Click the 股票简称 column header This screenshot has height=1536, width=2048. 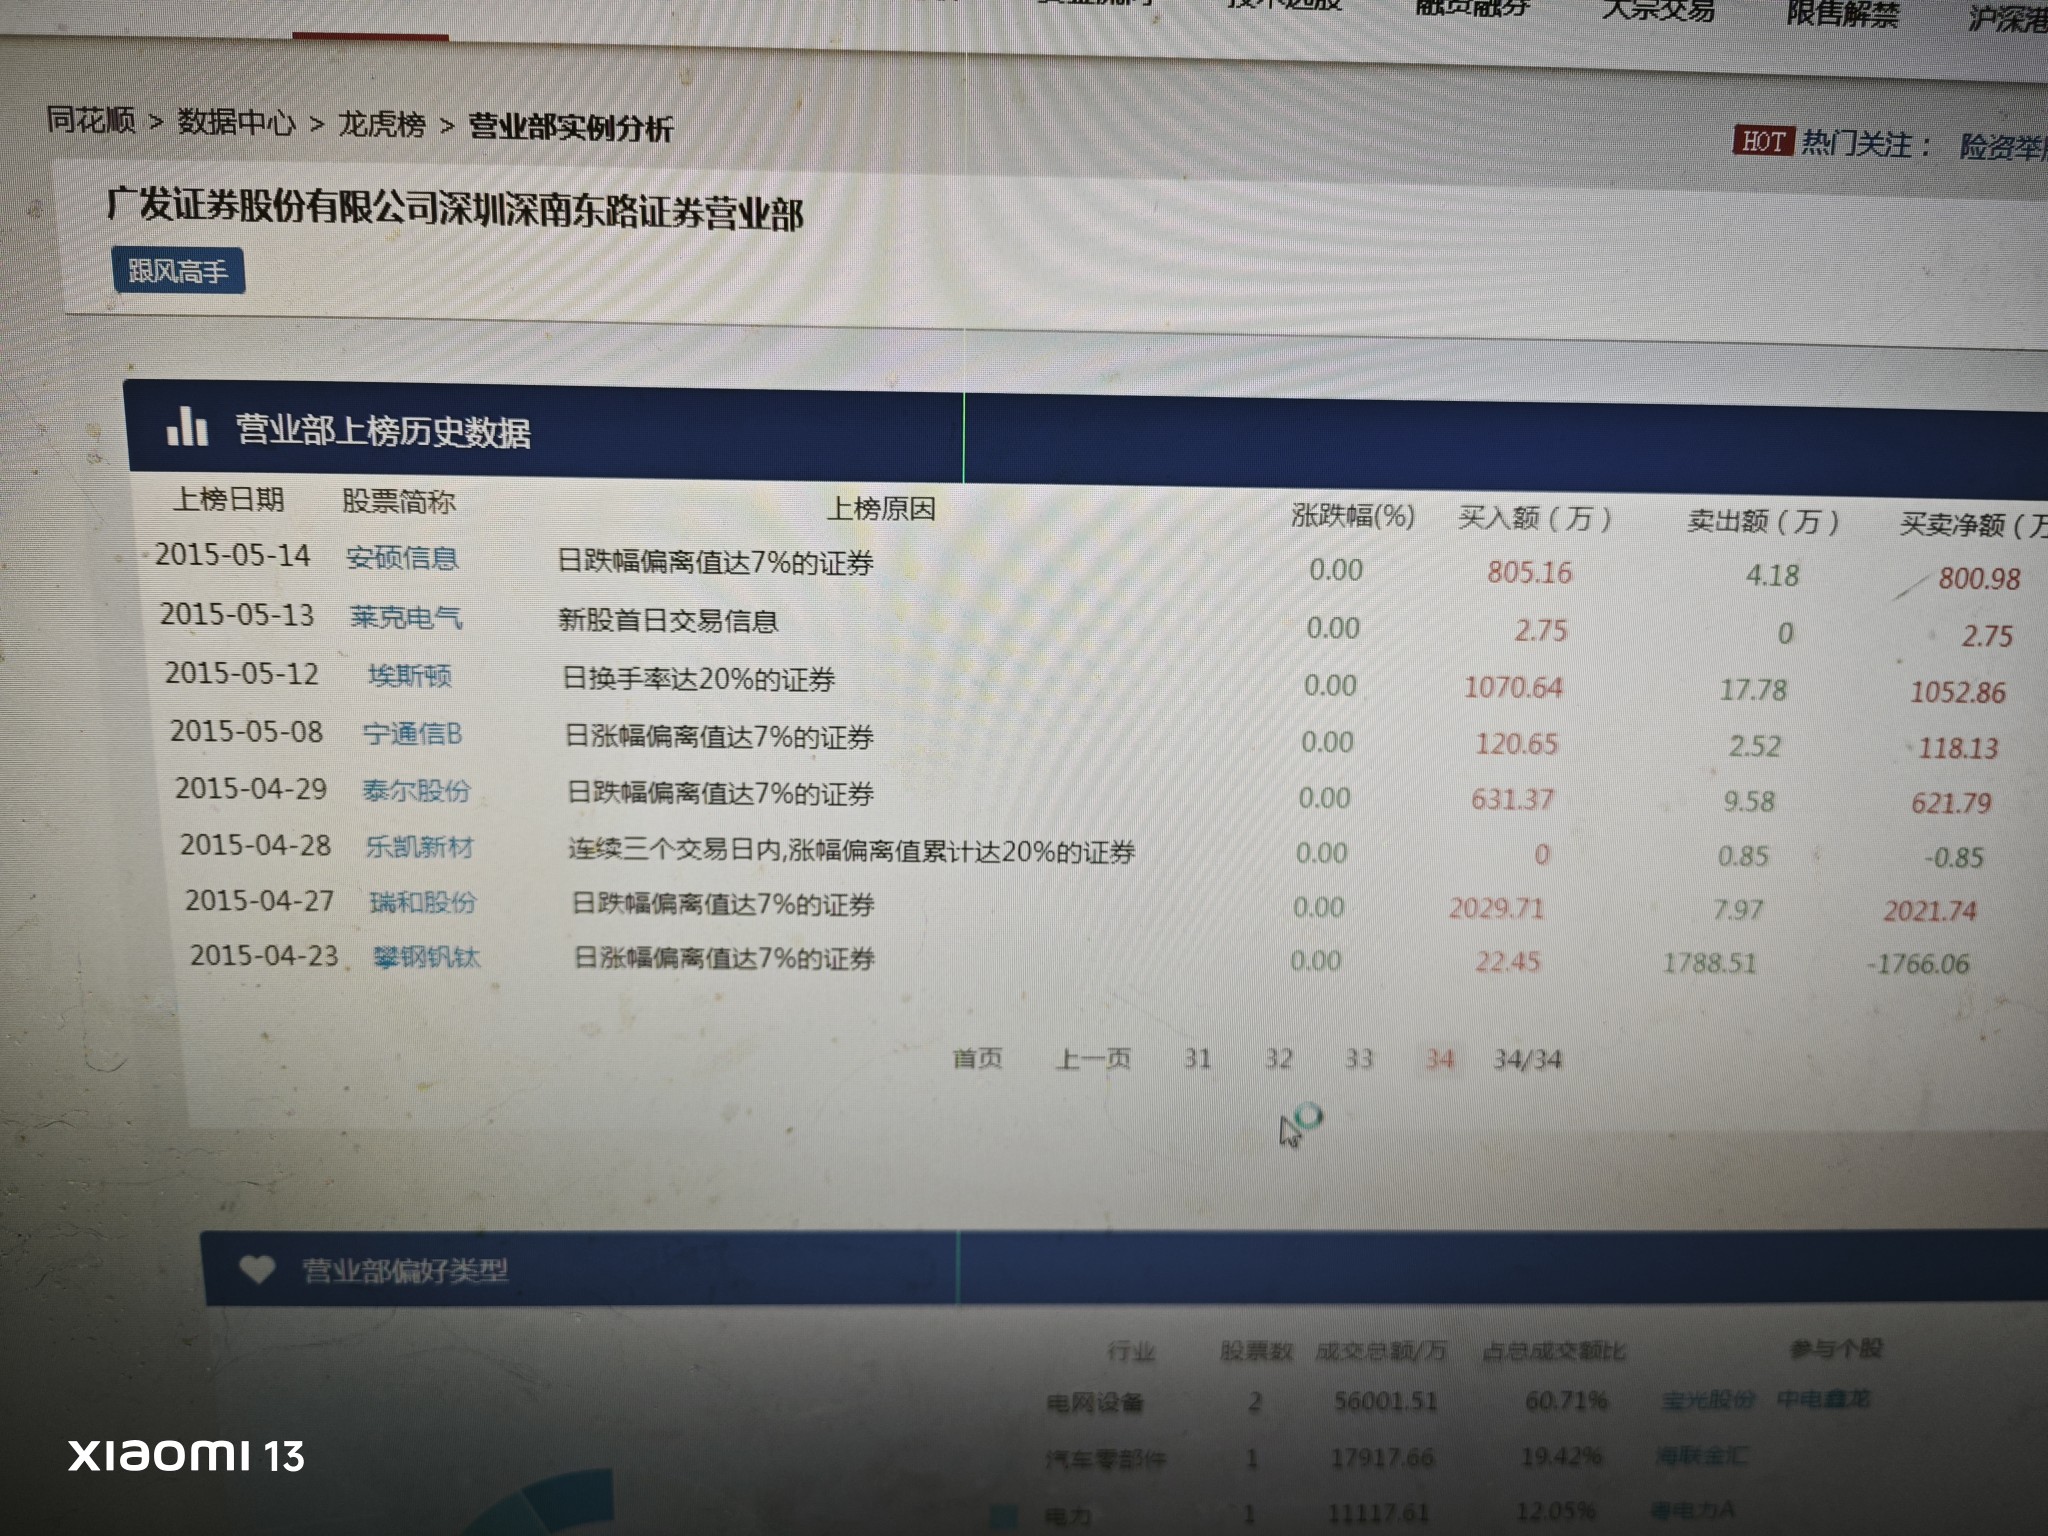399,501
